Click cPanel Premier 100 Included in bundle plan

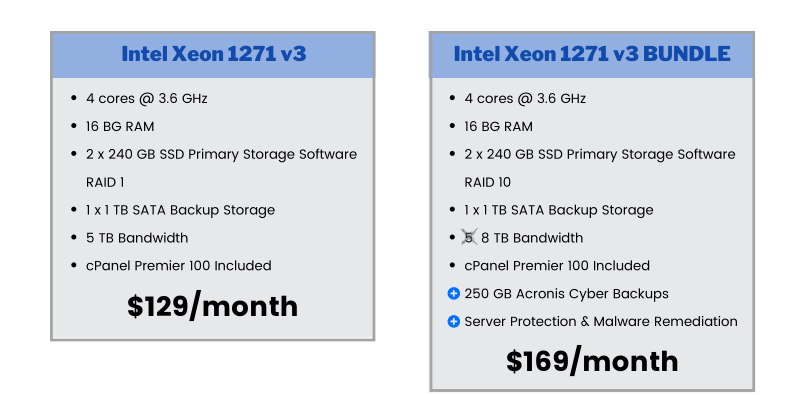click(x=557, y=266)
